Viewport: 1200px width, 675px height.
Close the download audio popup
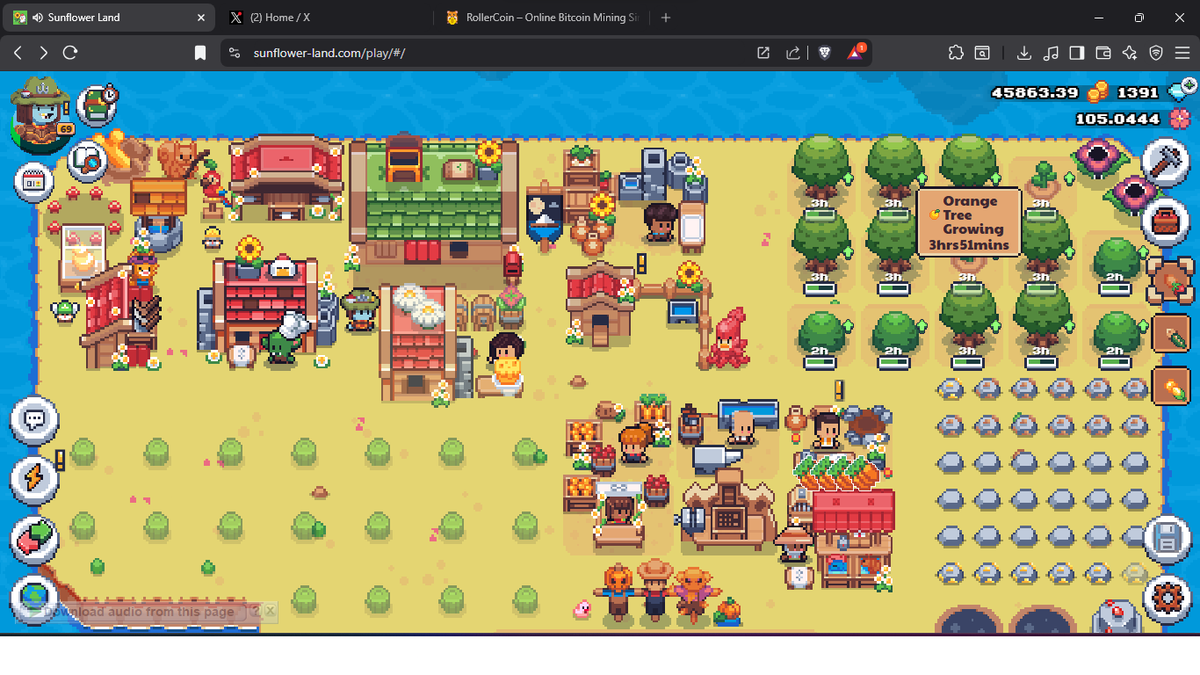[x=270, y=609]
